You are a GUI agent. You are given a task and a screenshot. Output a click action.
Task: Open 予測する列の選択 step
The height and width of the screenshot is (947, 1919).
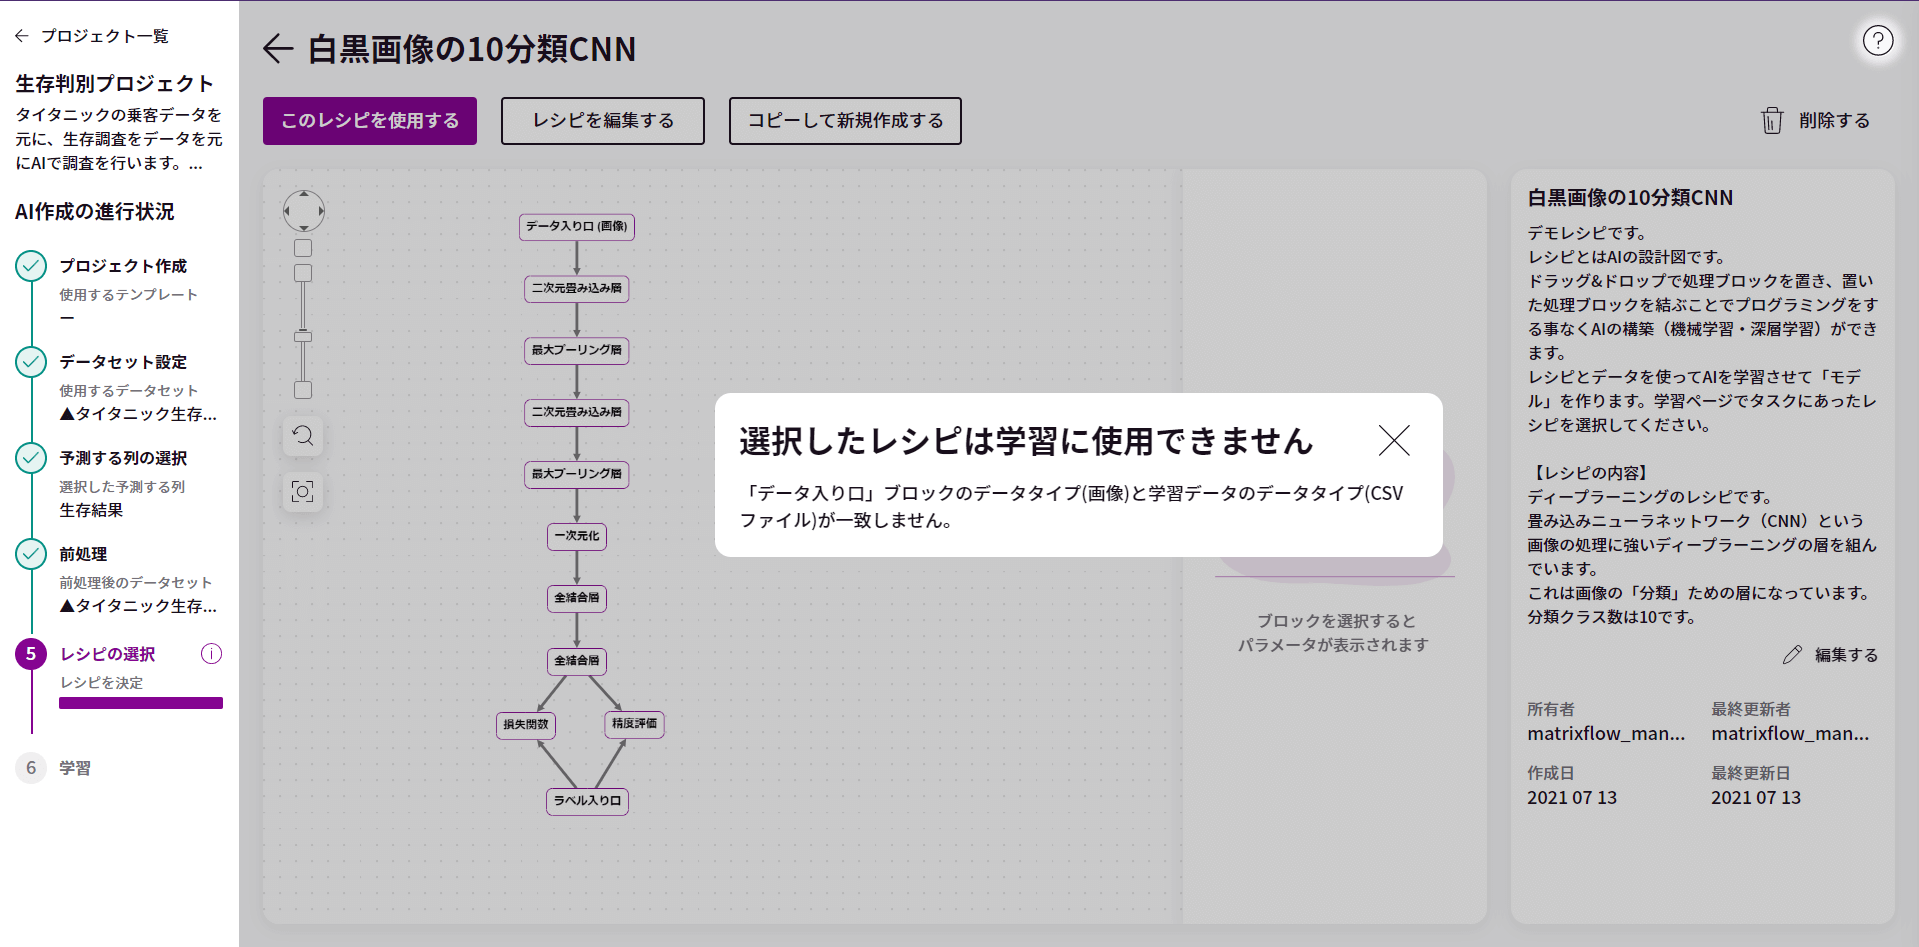123,458
